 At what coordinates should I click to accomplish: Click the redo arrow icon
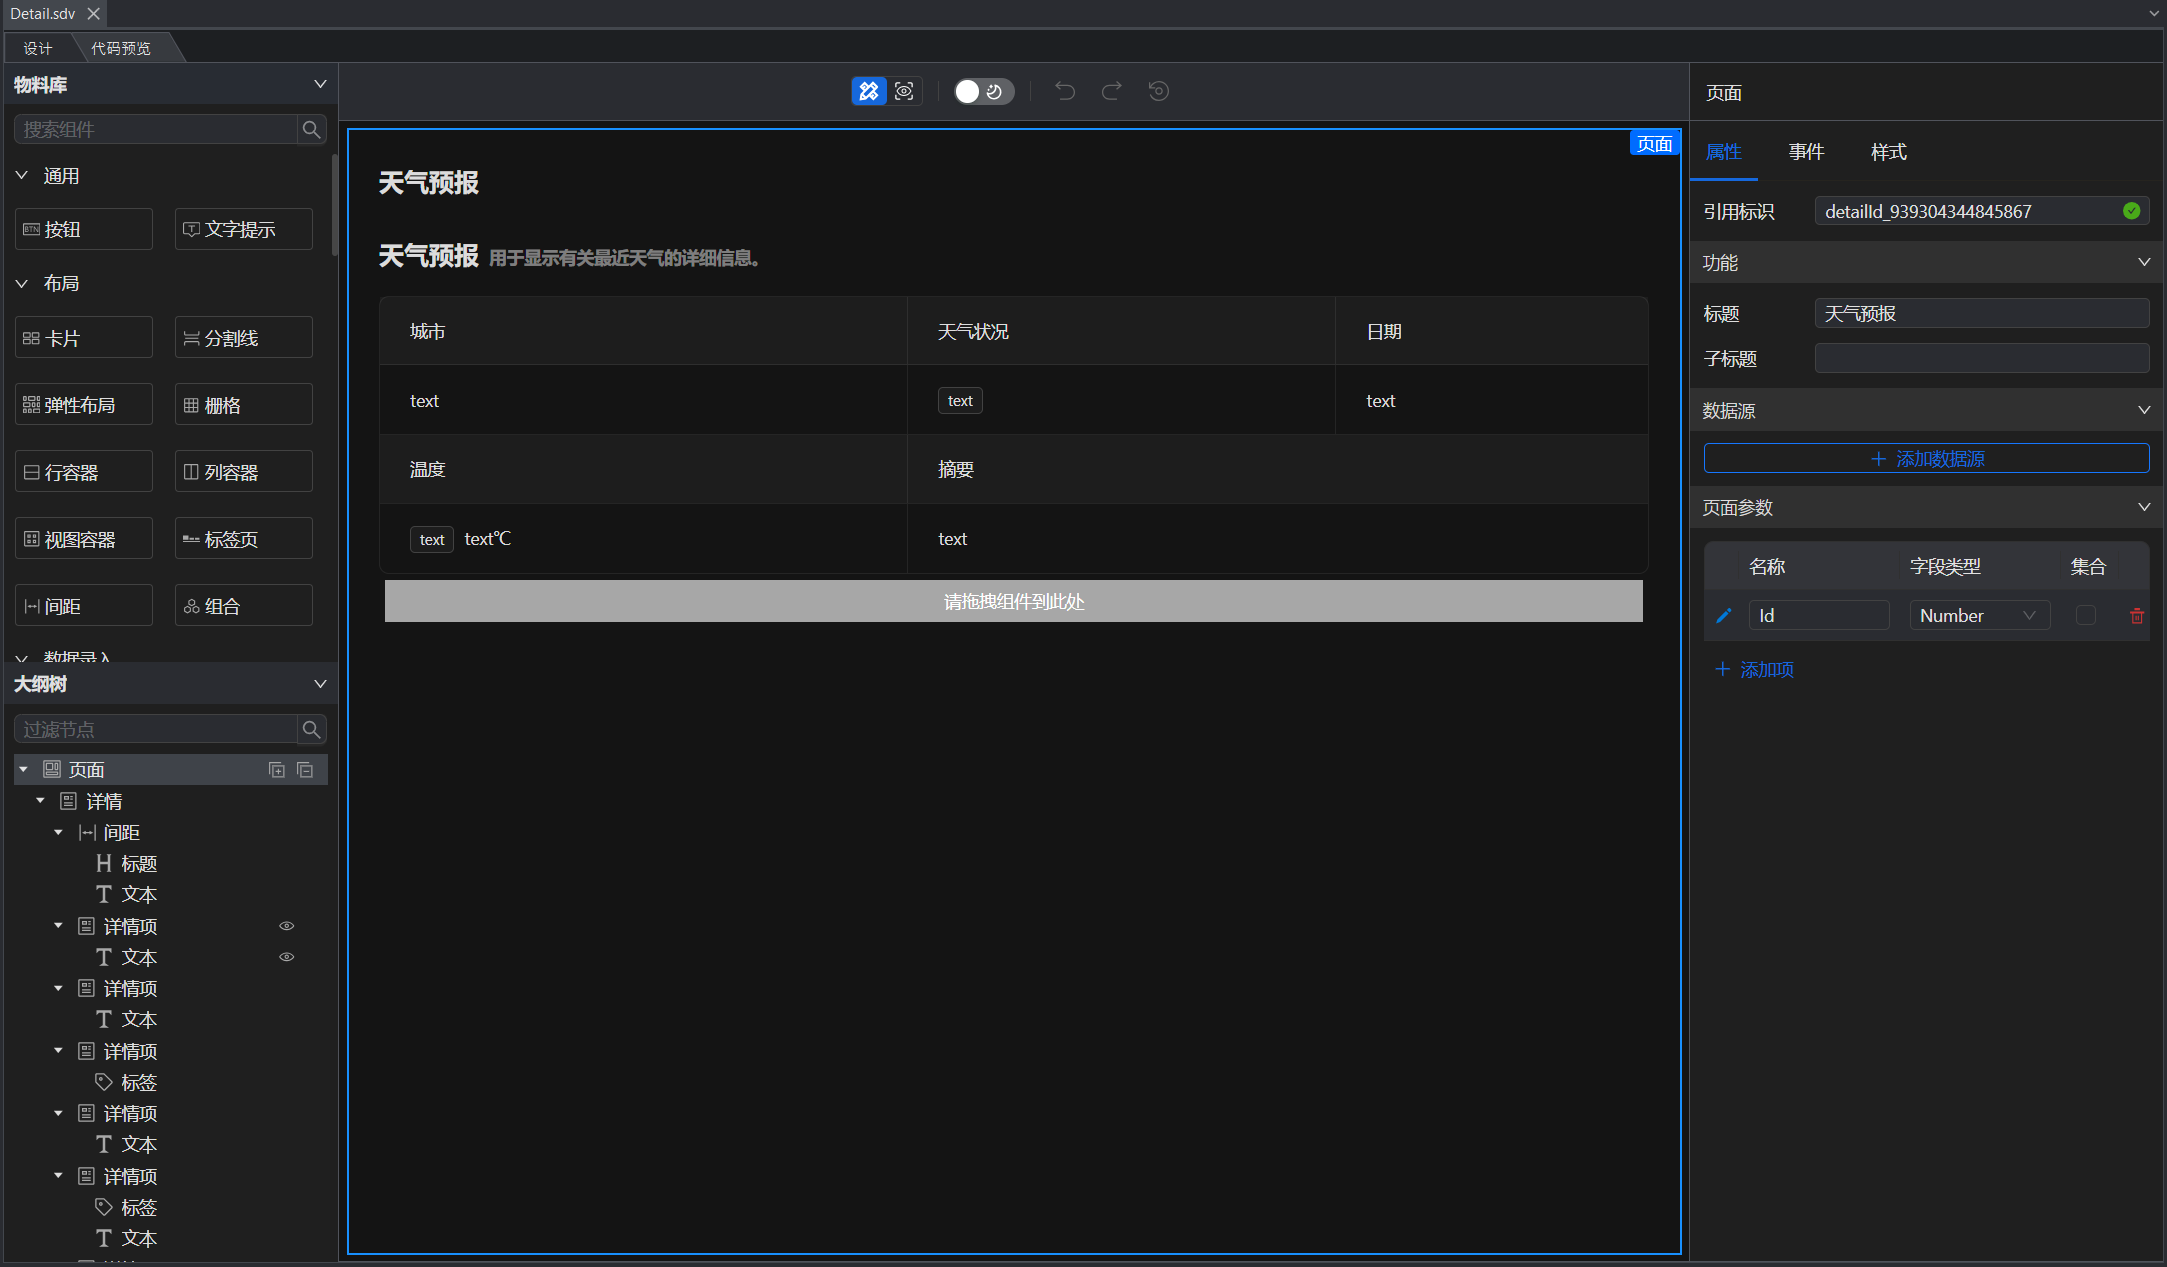coord(1112,91)
